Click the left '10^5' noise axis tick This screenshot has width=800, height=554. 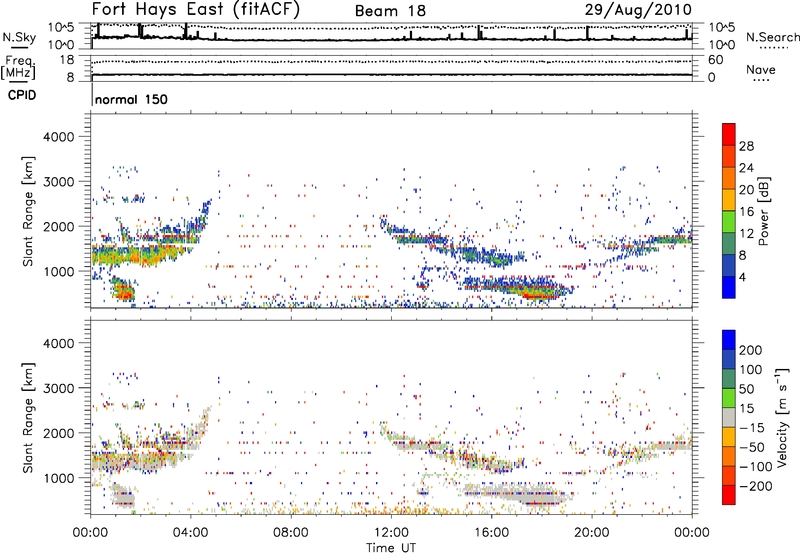(x=61, y=28)
